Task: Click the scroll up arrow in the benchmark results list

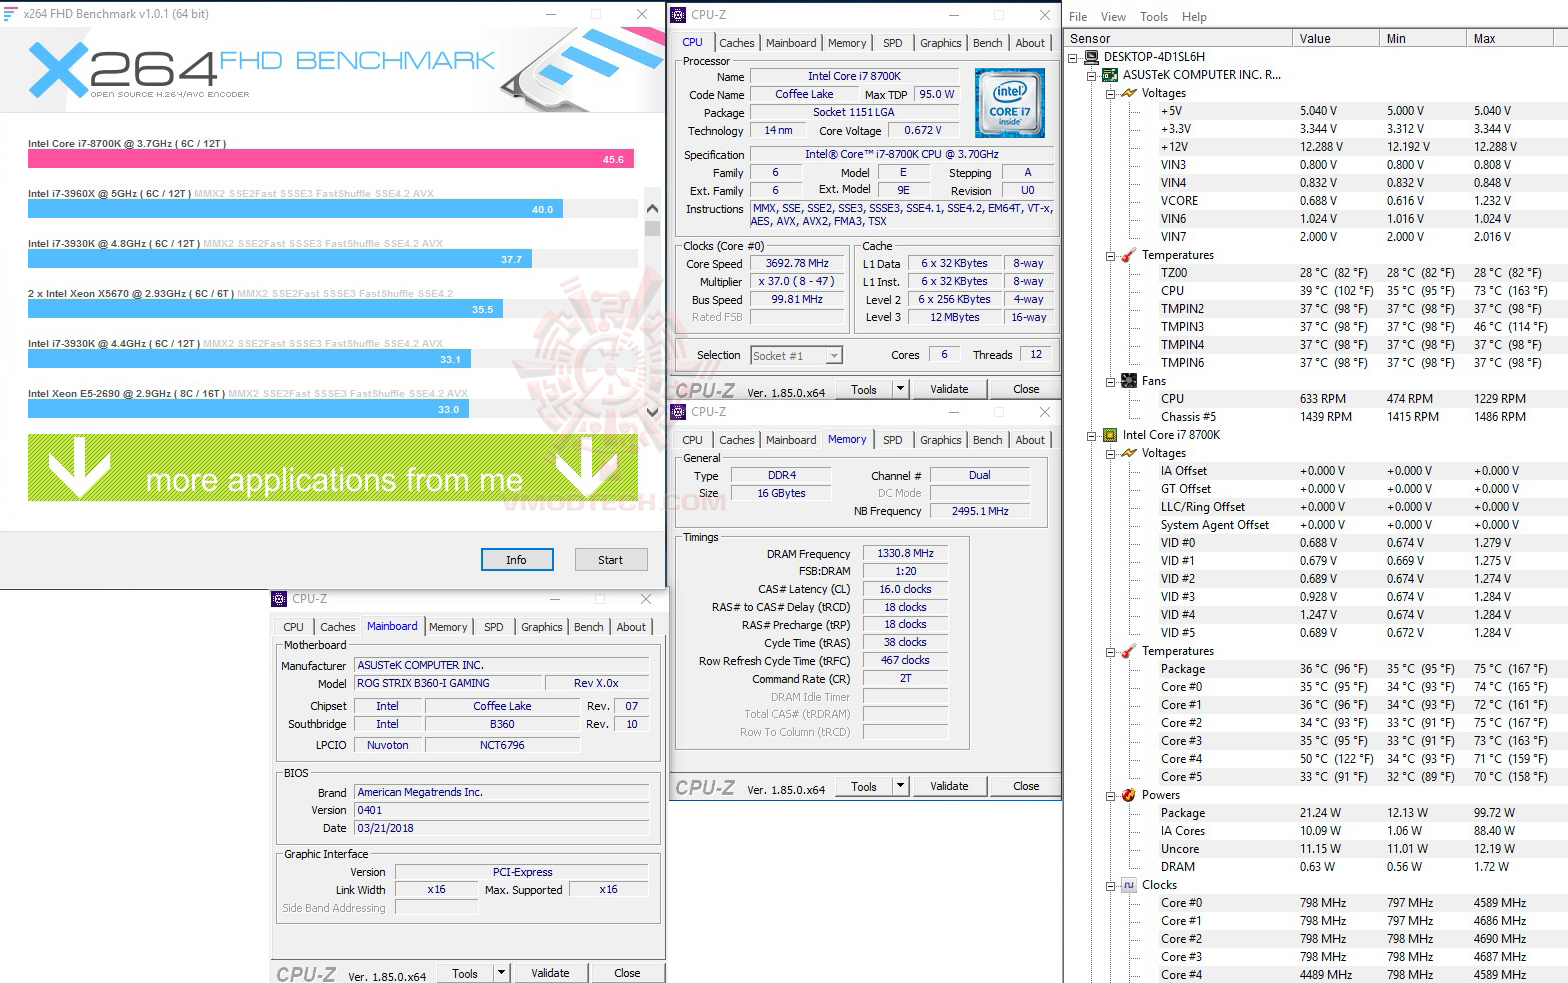Action: [652, 208]
